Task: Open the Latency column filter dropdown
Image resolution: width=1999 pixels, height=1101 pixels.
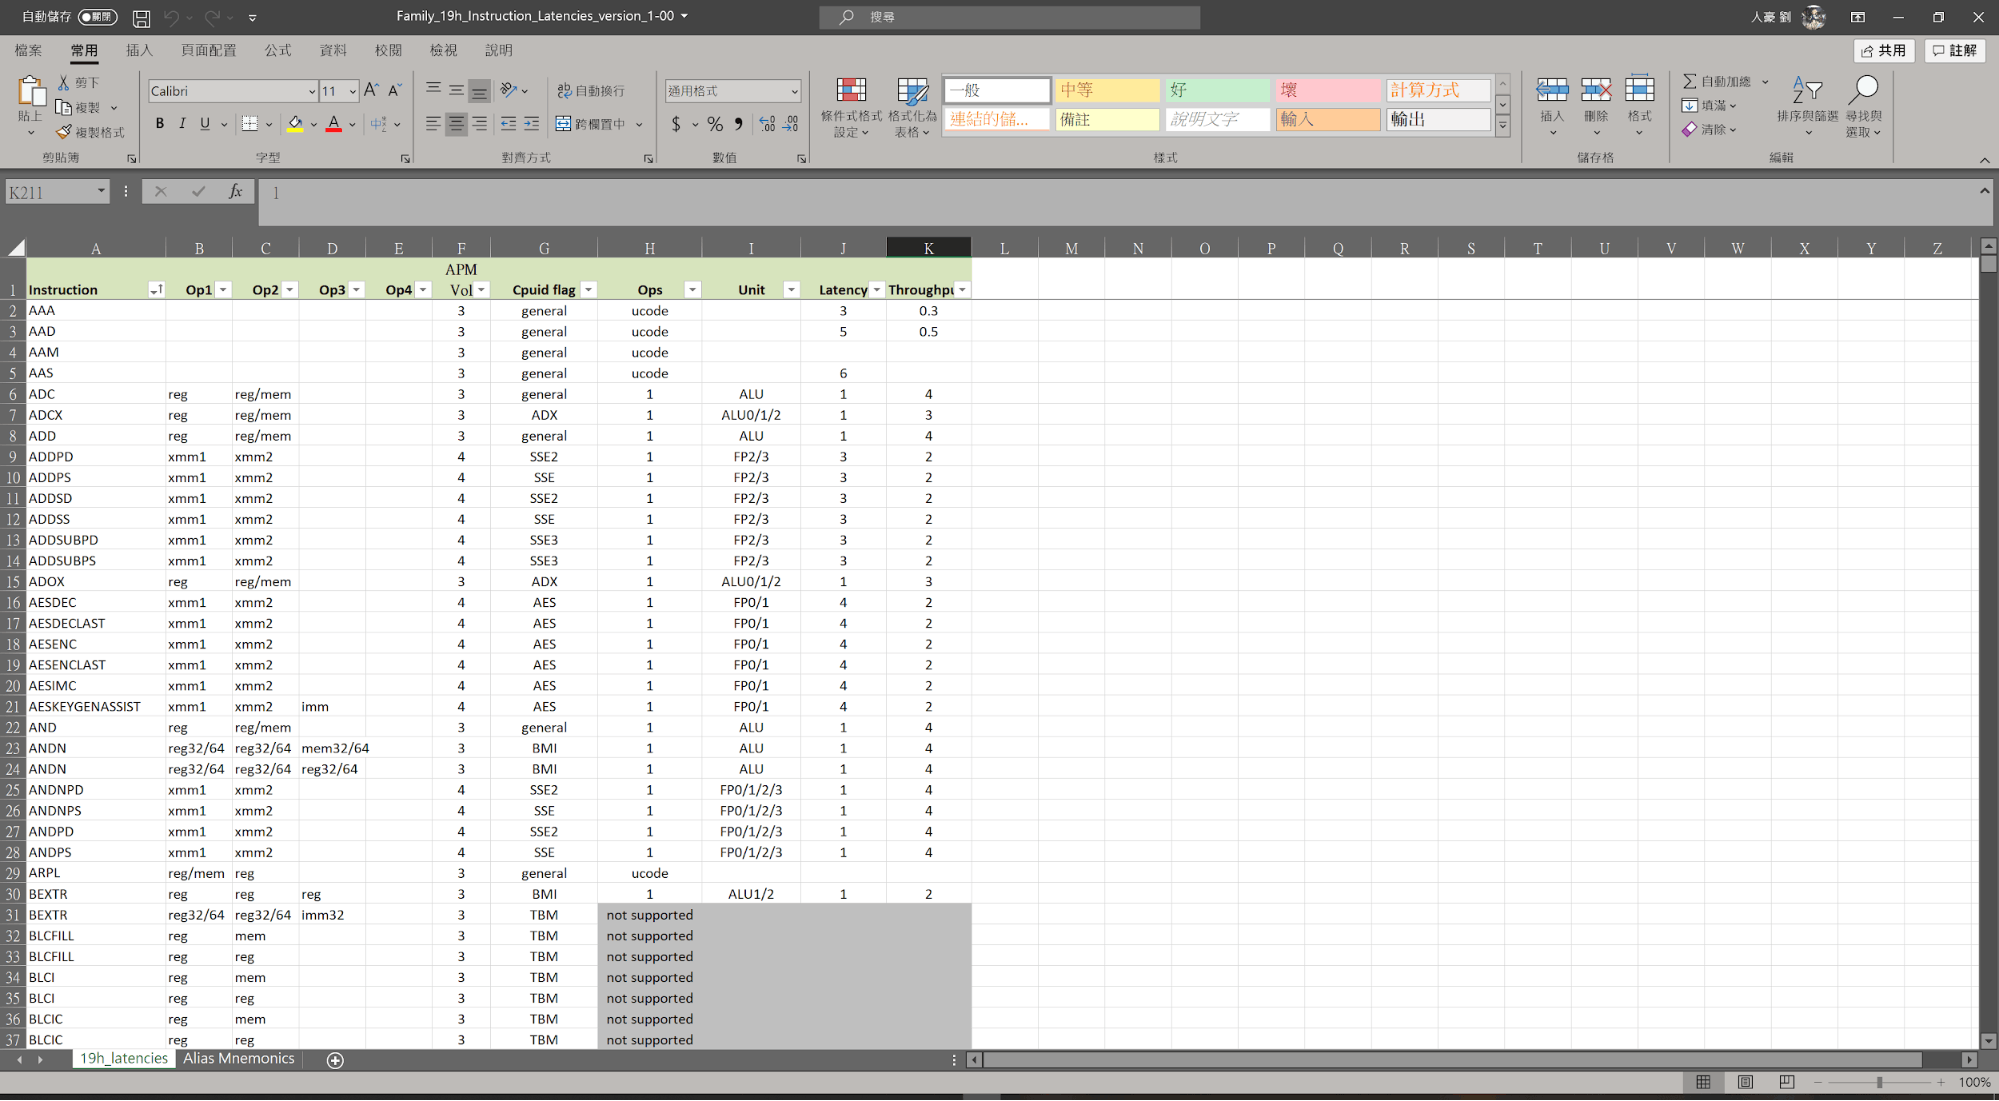Action: pyautogui.click(x=877, y=290)
